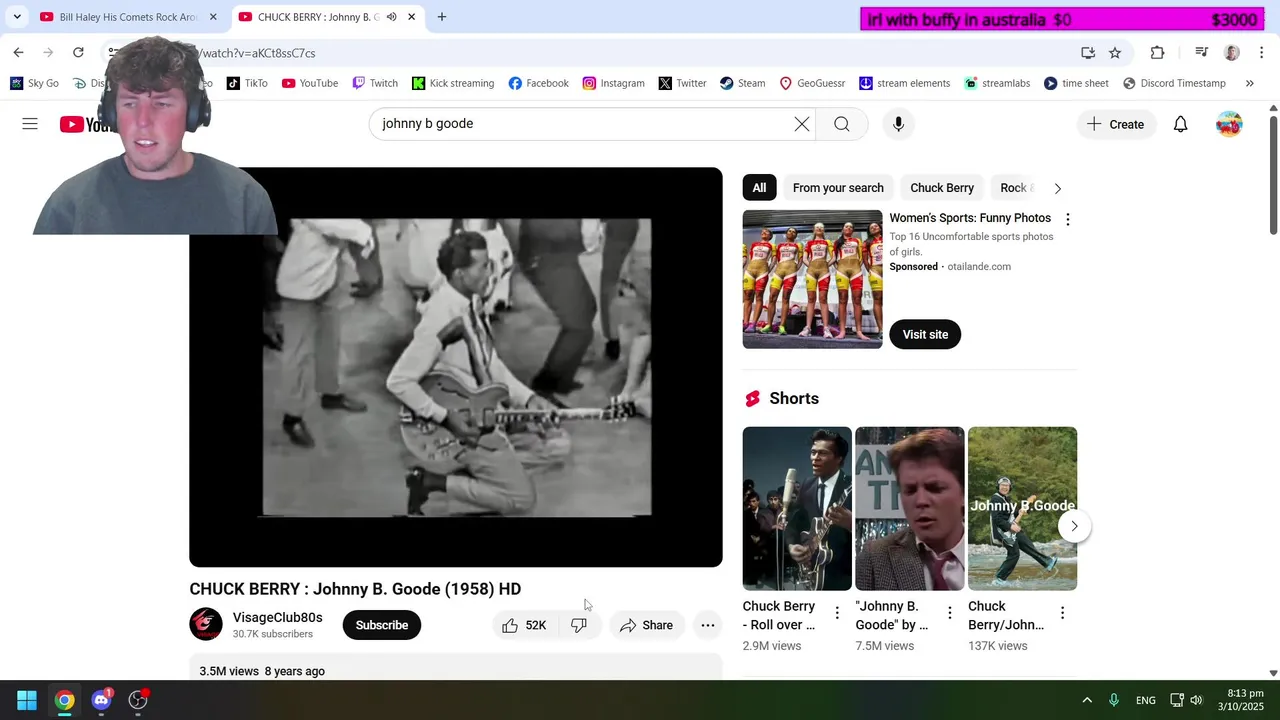Screen dimensions: 1280x720
Task: Open a new browser tab
Action: coord(442,17)
